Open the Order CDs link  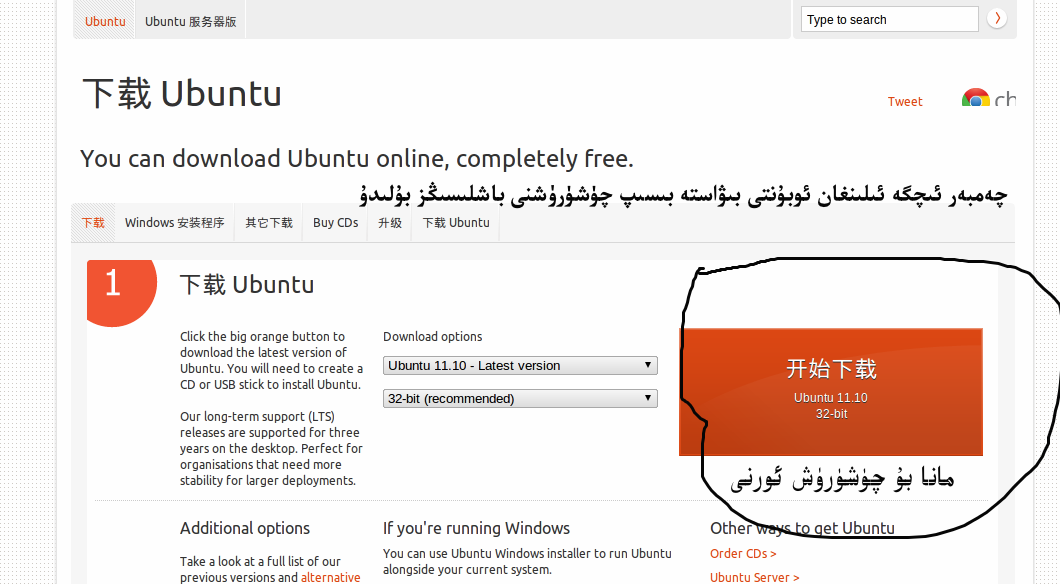point(743,554)
